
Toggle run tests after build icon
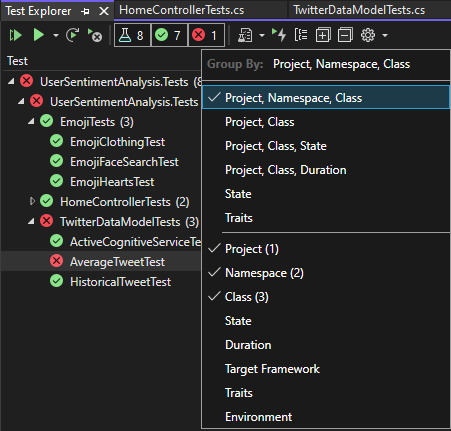[279, 35]
